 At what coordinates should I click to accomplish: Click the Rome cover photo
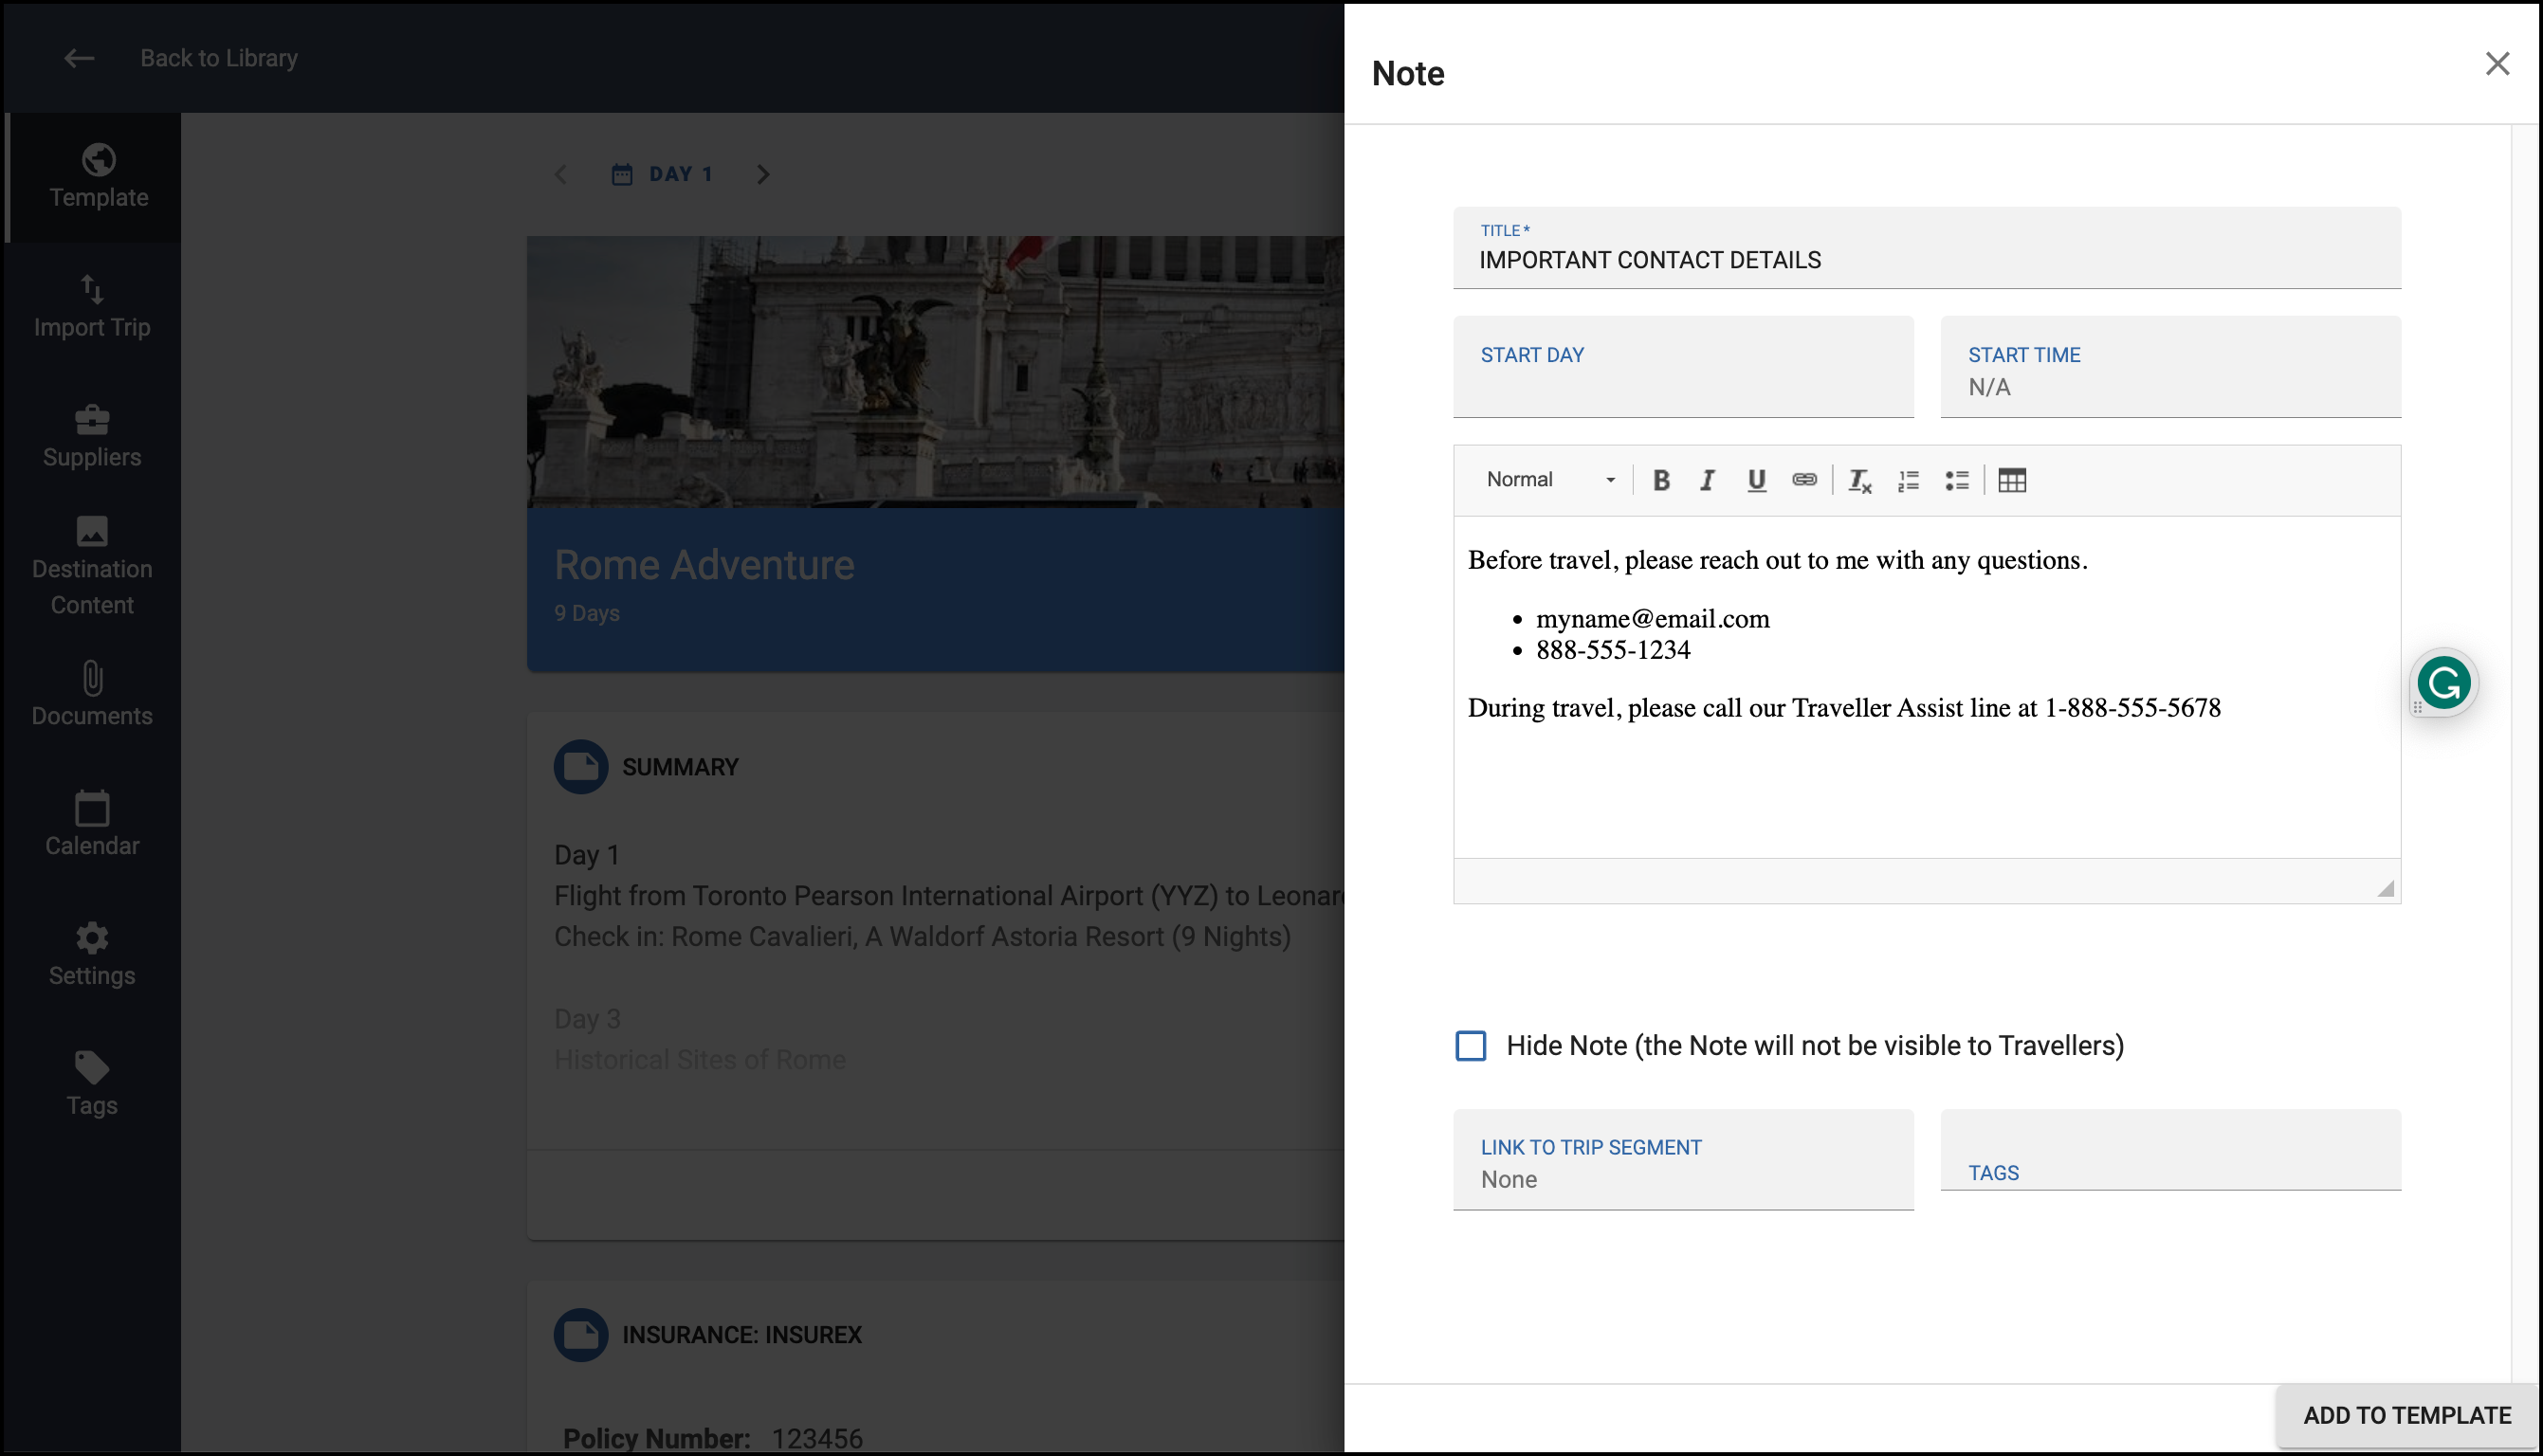click(x=935, y=372)
